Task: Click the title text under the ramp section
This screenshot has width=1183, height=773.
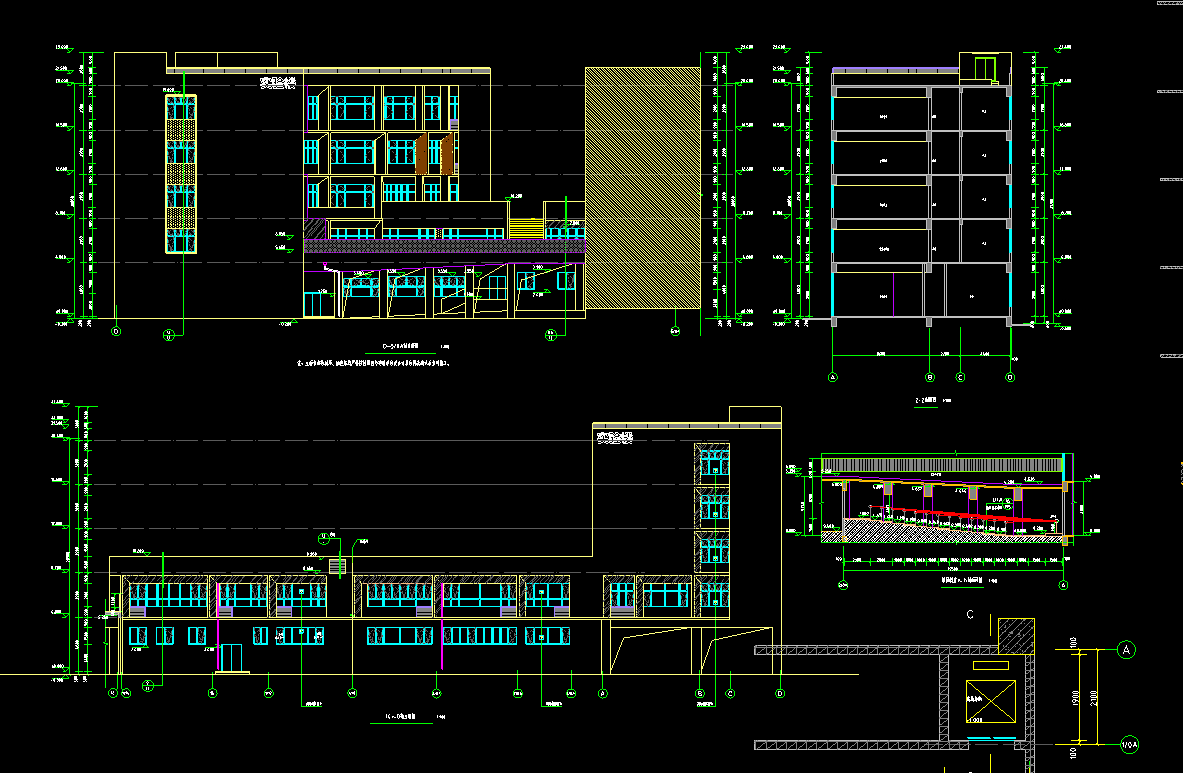Action: [x=960, y=580]
